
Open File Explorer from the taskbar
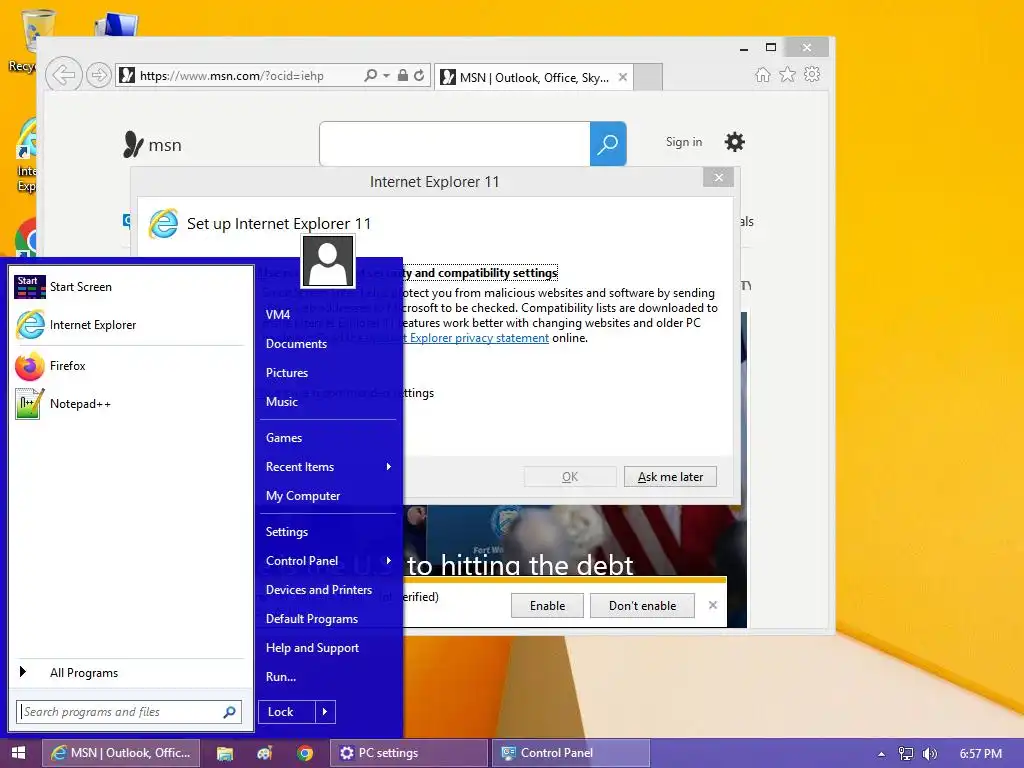point(225,753)
